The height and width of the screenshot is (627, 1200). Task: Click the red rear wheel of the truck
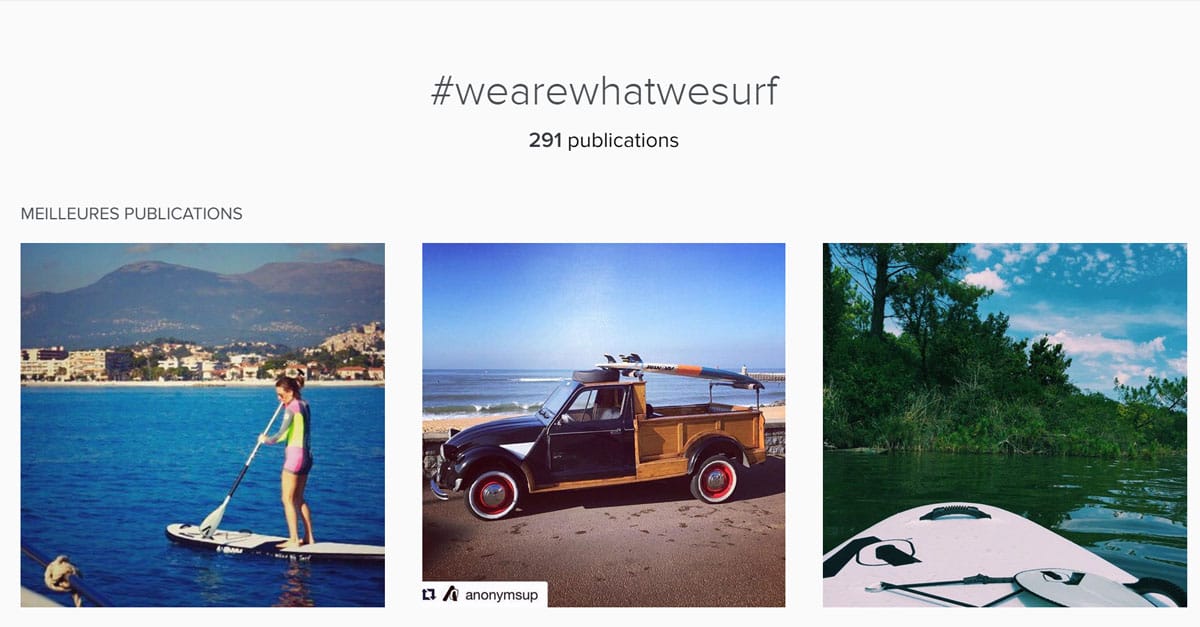coord(715,480)
